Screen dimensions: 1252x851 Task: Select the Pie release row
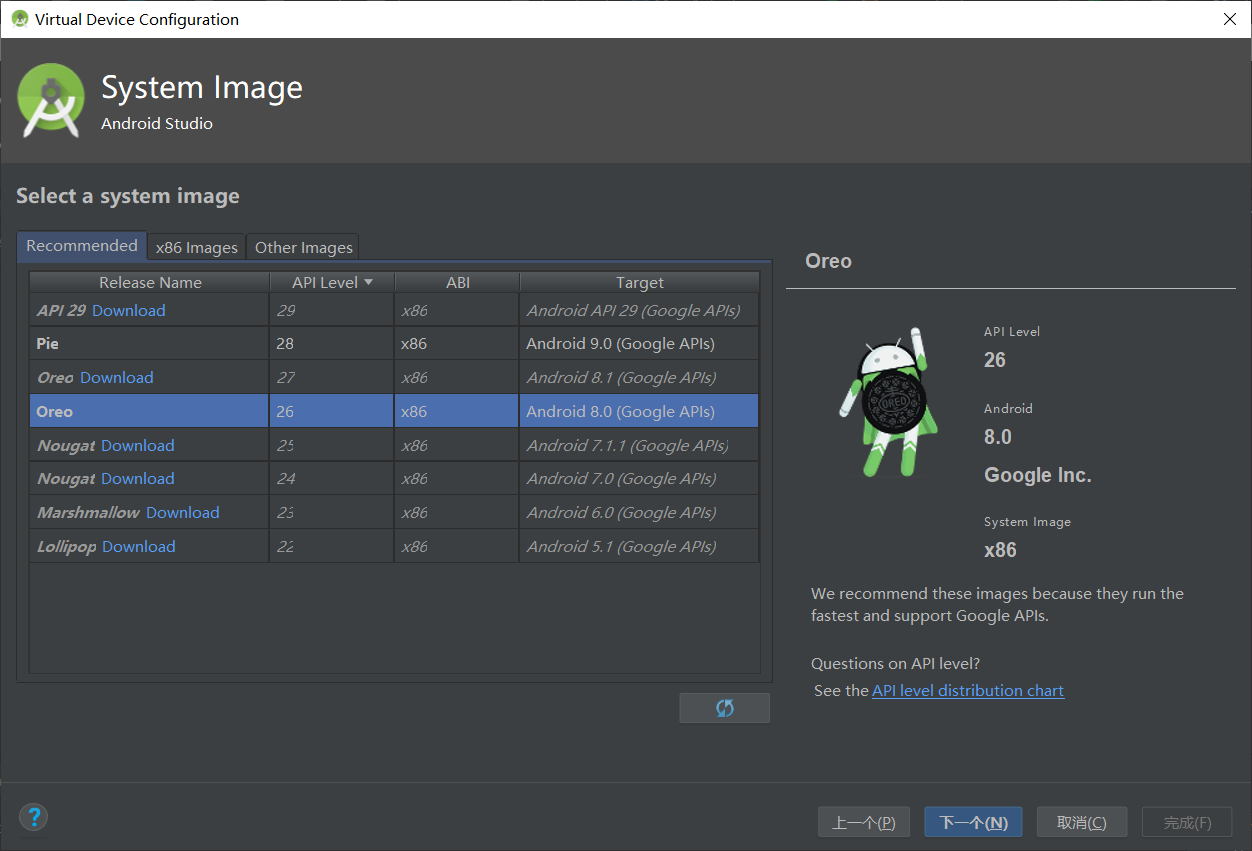[x=394, y=343]
